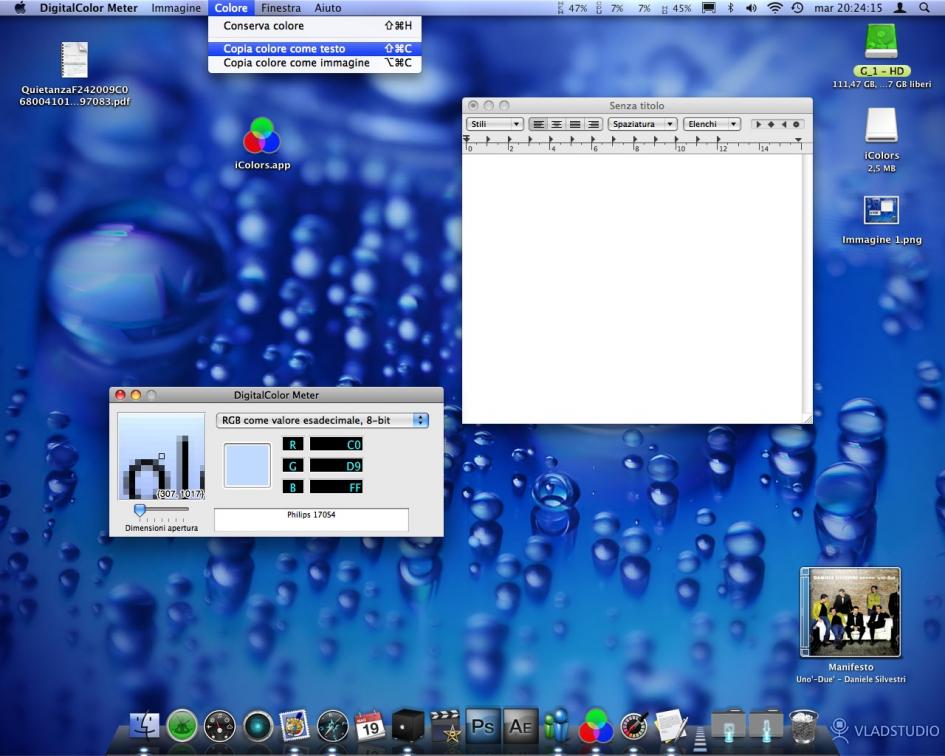The width and height of the screenshot is (945, 756).
Task: Click the B value field FF
Action: coord(336,487)
